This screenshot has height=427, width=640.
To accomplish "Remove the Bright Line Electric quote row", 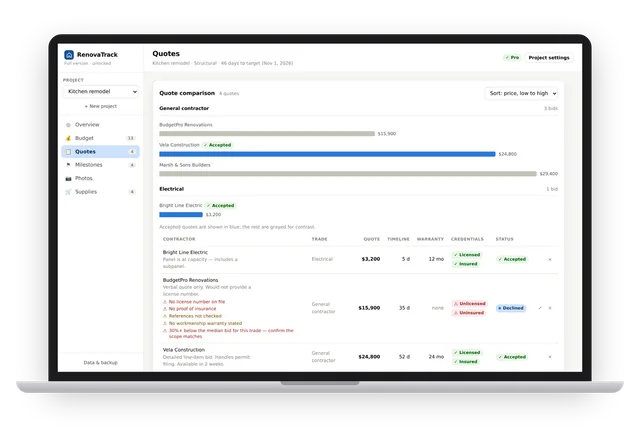I will (550, 260).
